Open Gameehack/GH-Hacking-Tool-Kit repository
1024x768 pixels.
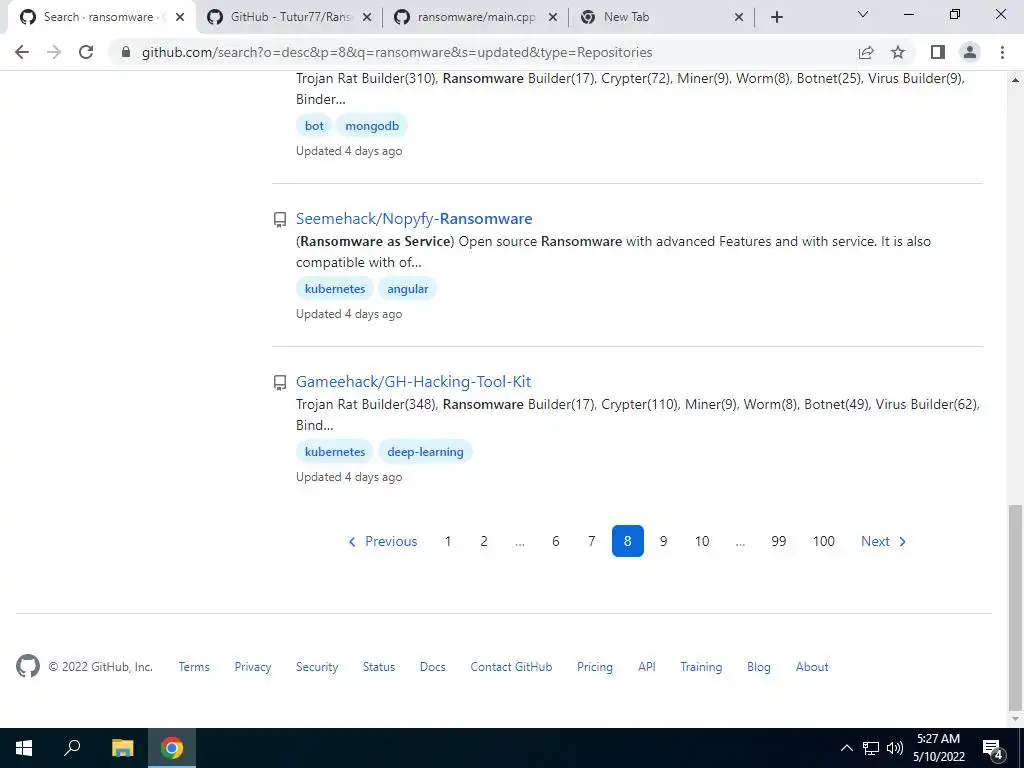click(413, 381)
